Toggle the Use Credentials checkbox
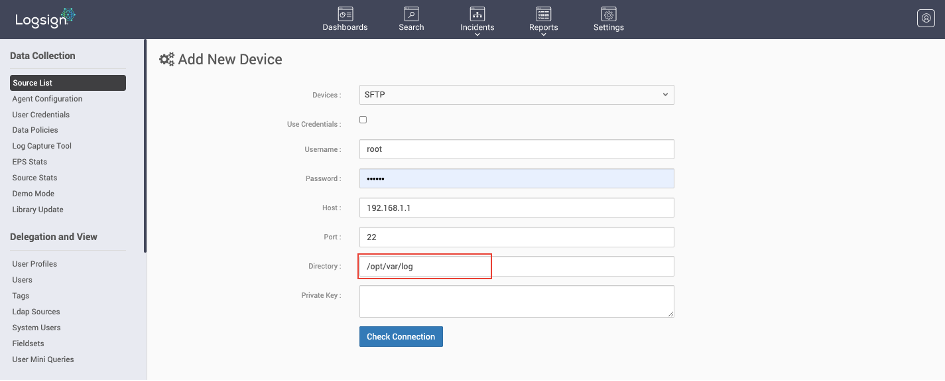The height and width of the screenshot is (381, 945). click(x=363, y=119)
